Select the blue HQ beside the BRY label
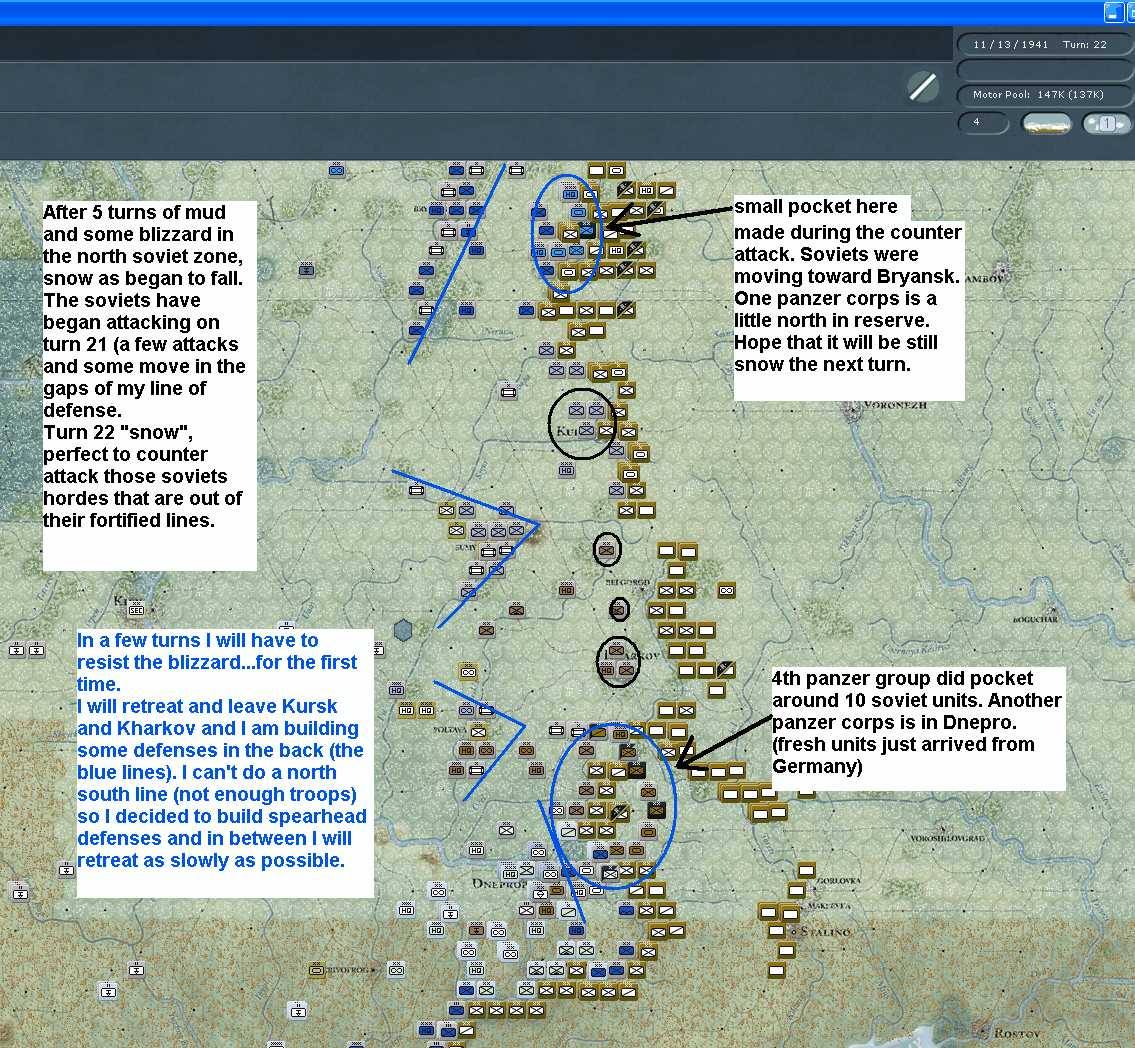Viewport: 1135px width, 1048px height. (436, 210)
